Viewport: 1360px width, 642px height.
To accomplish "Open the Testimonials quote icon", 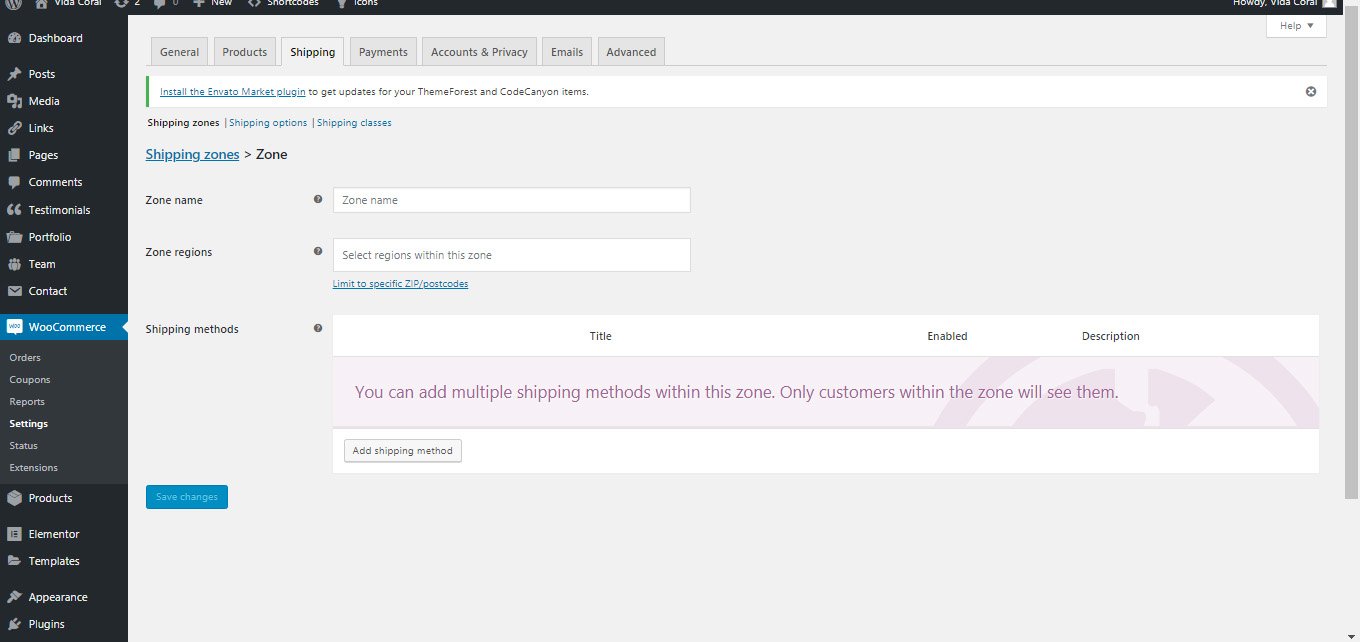I will [14, 210].
